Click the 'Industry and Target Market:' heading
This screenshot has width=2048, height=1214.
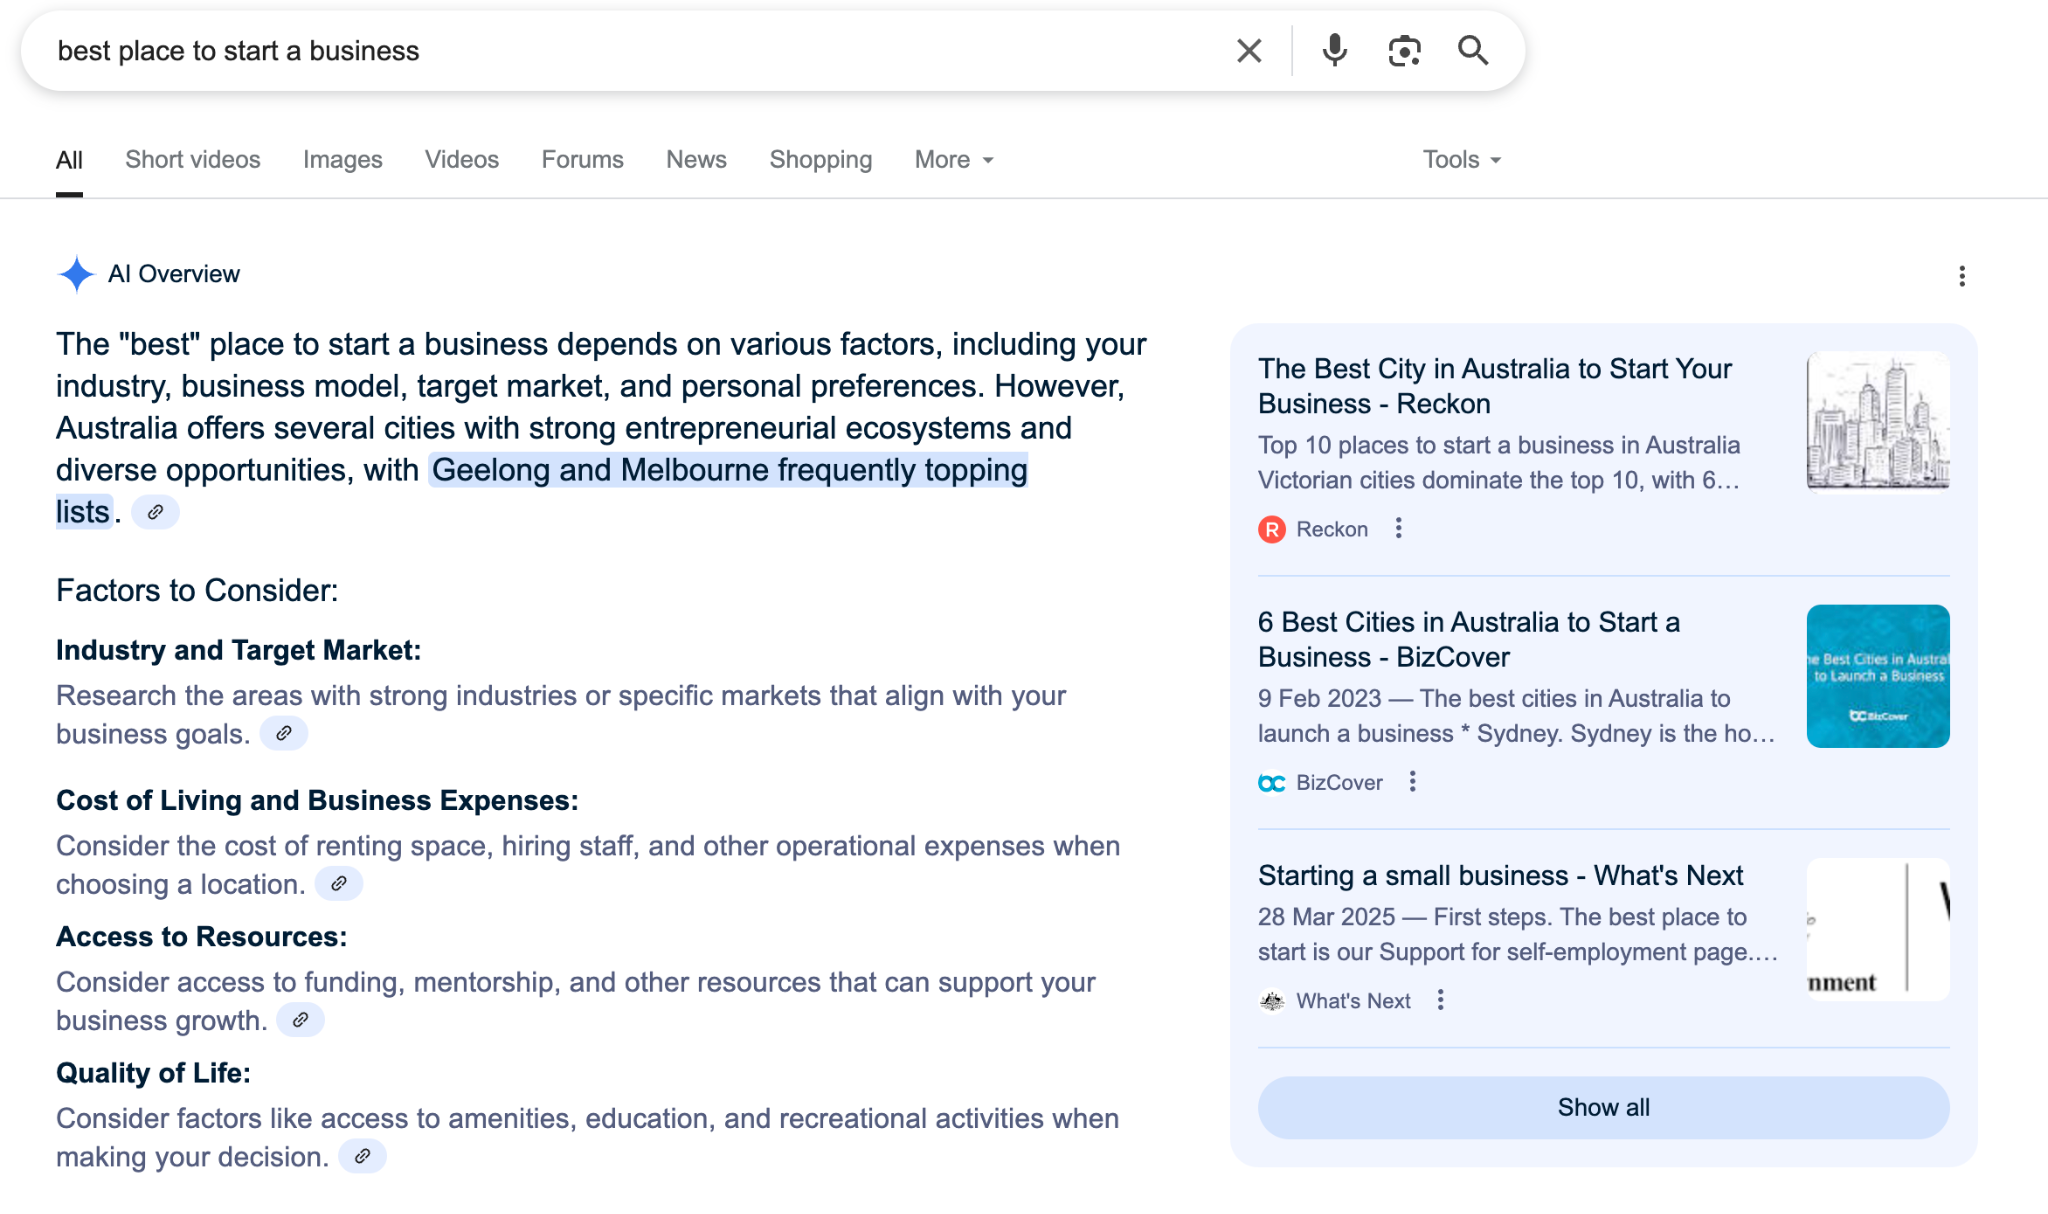tap(238, 650)
